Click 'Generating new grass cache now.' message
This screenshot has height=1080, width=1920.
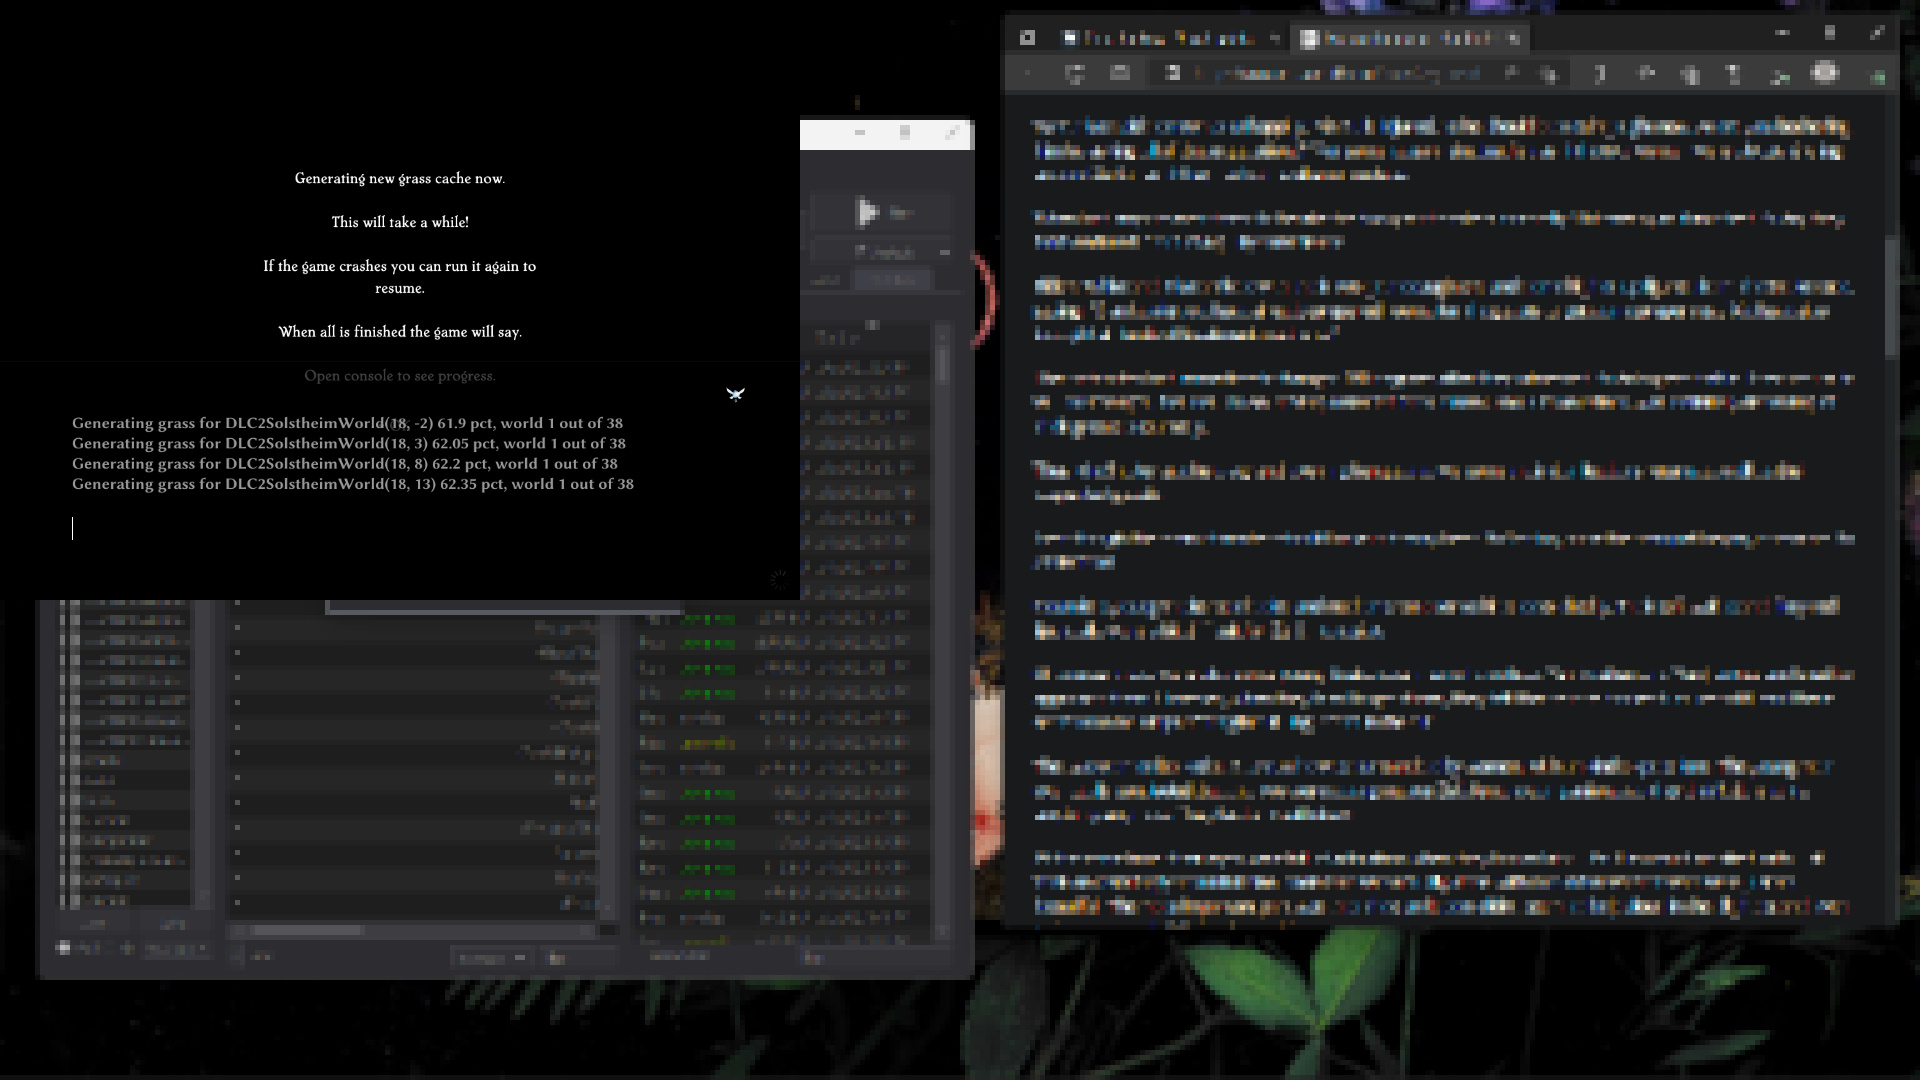click(400, 178)
